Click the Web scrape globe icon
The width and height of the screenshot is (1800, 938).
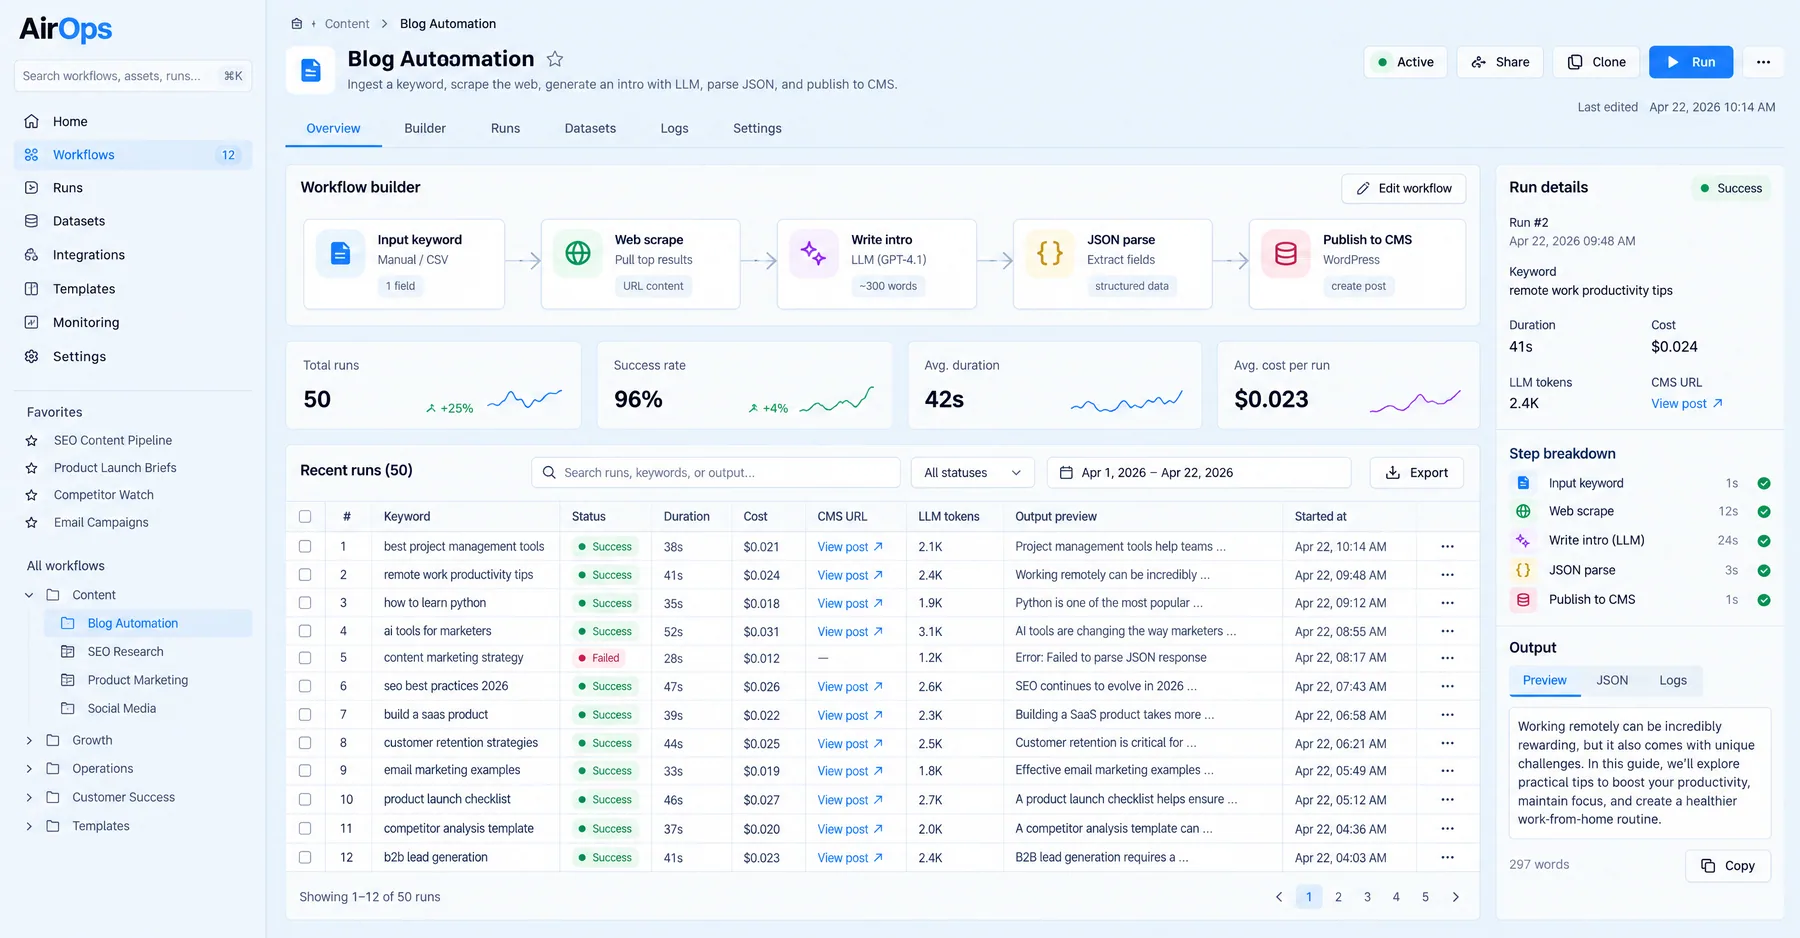pos(578,254)
